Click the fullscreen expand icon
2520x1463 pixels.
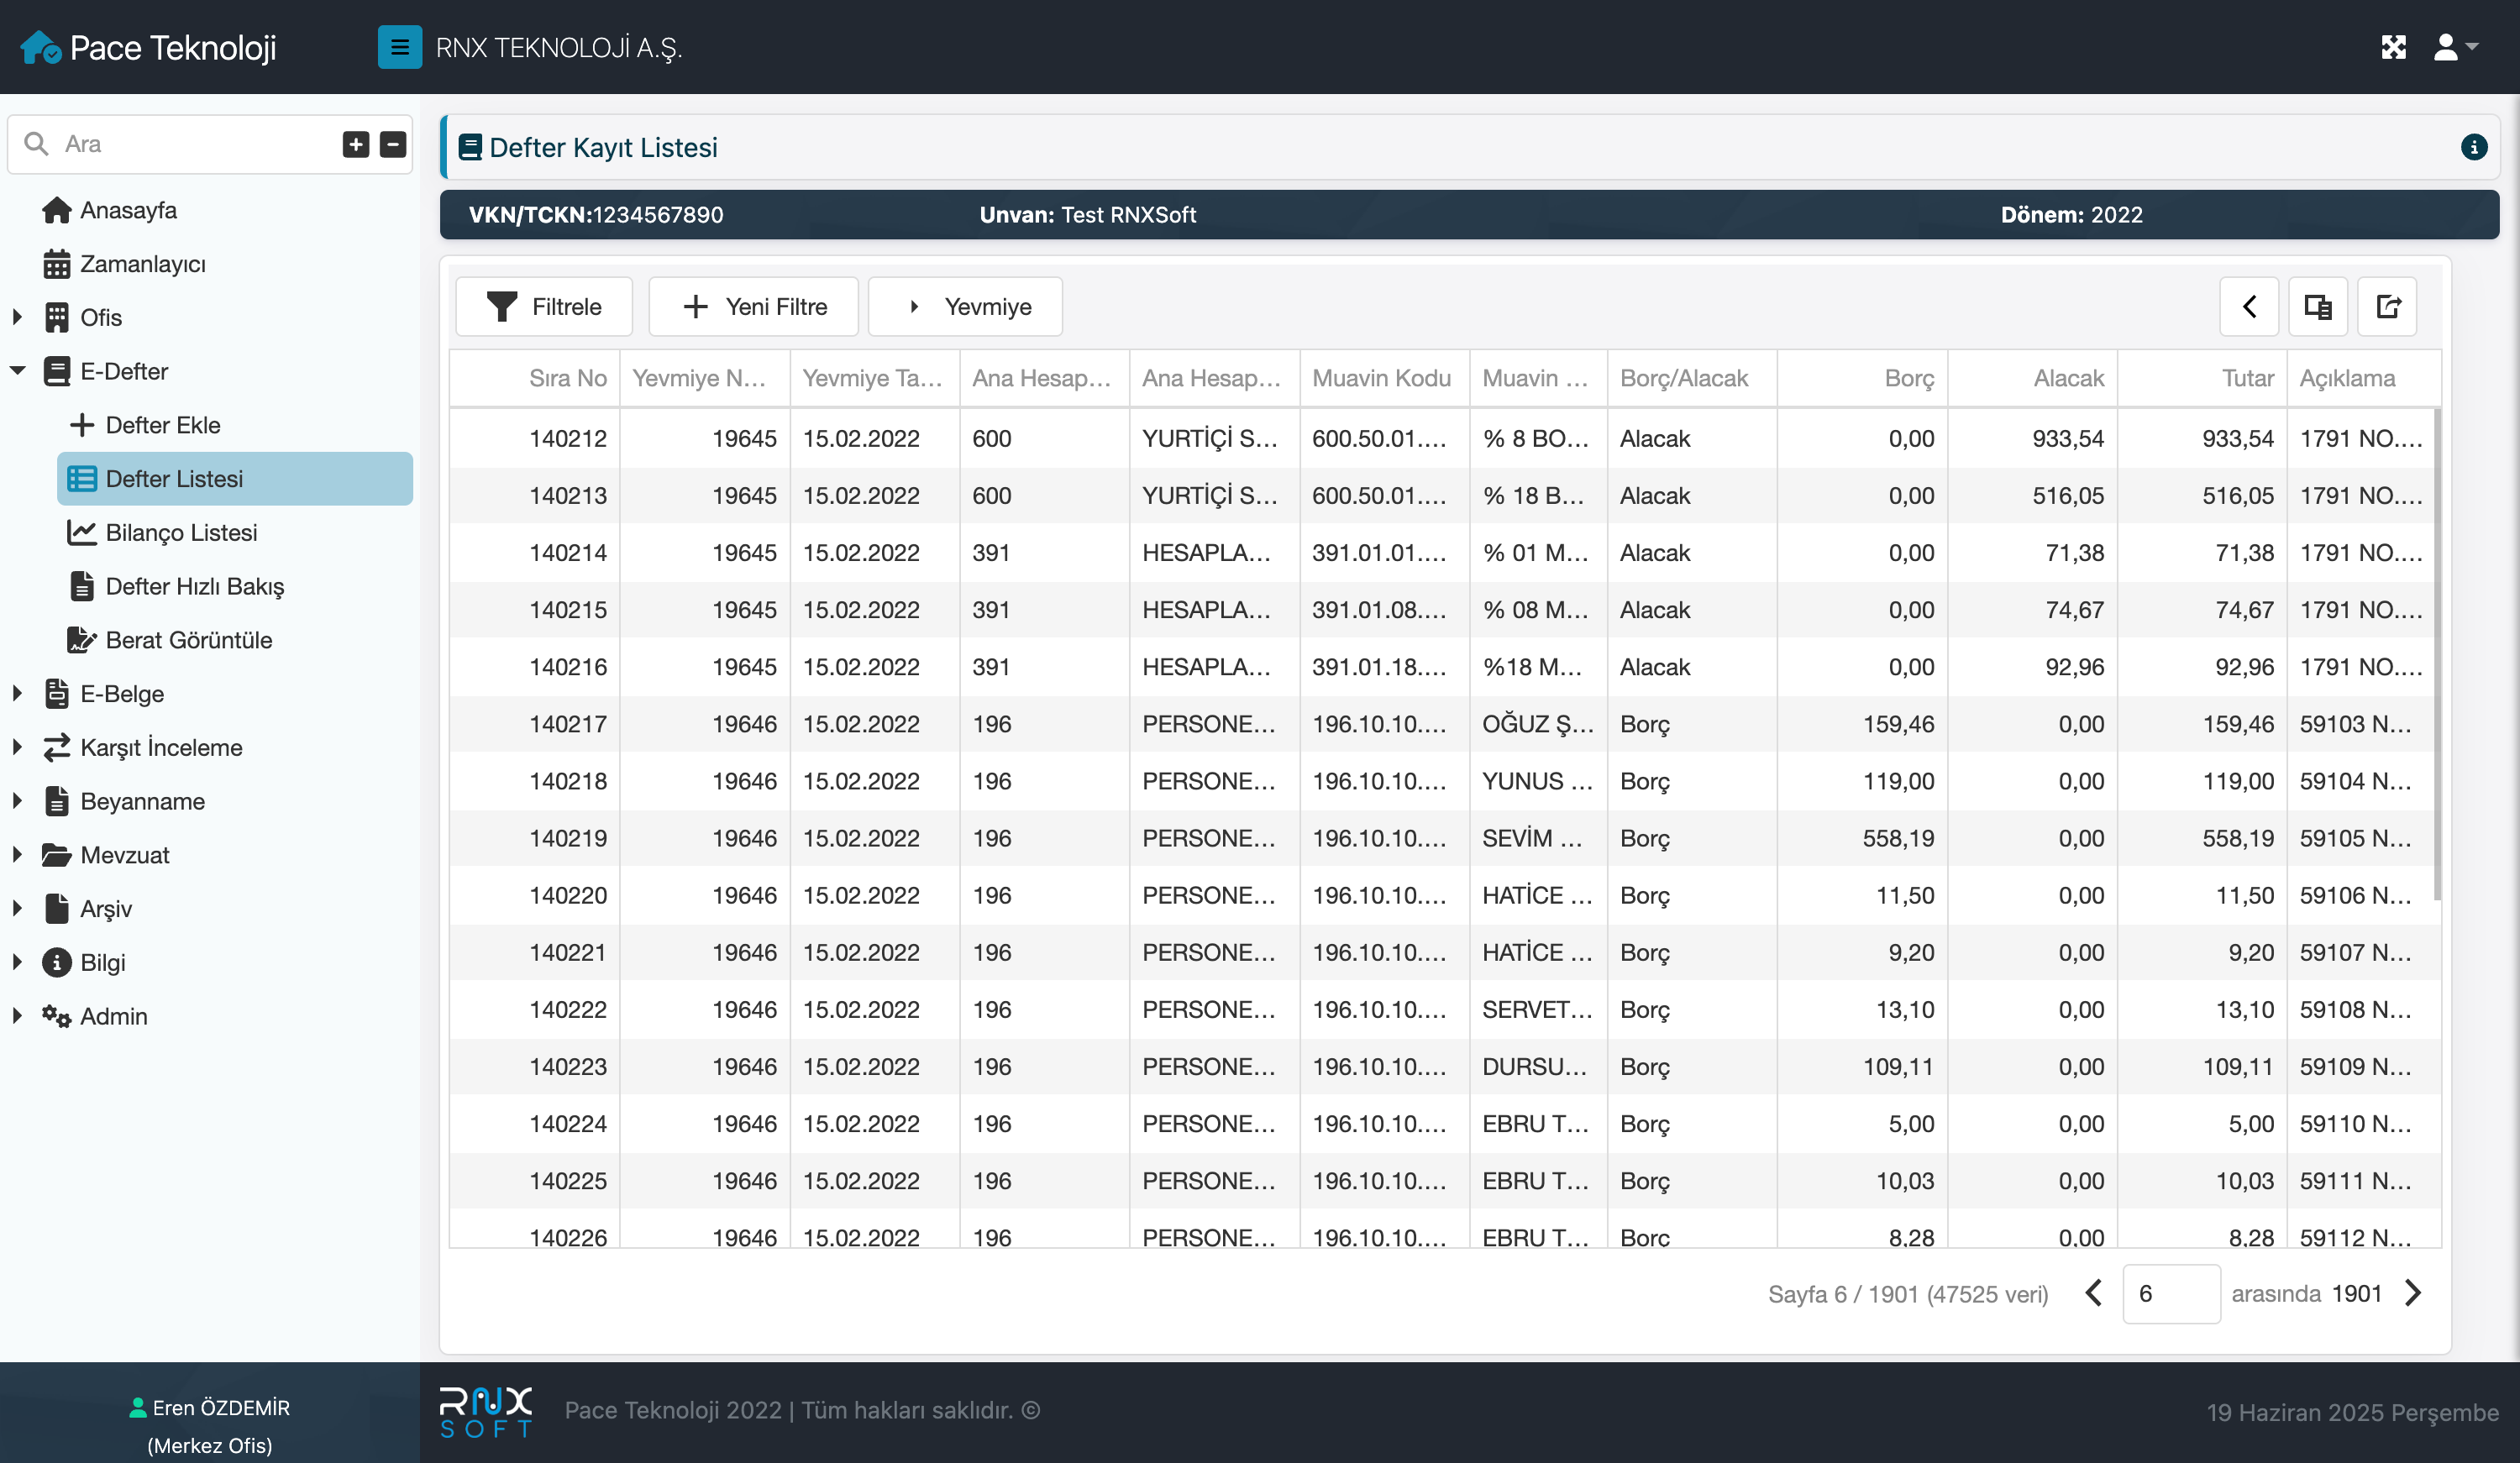pos(2393,47)
